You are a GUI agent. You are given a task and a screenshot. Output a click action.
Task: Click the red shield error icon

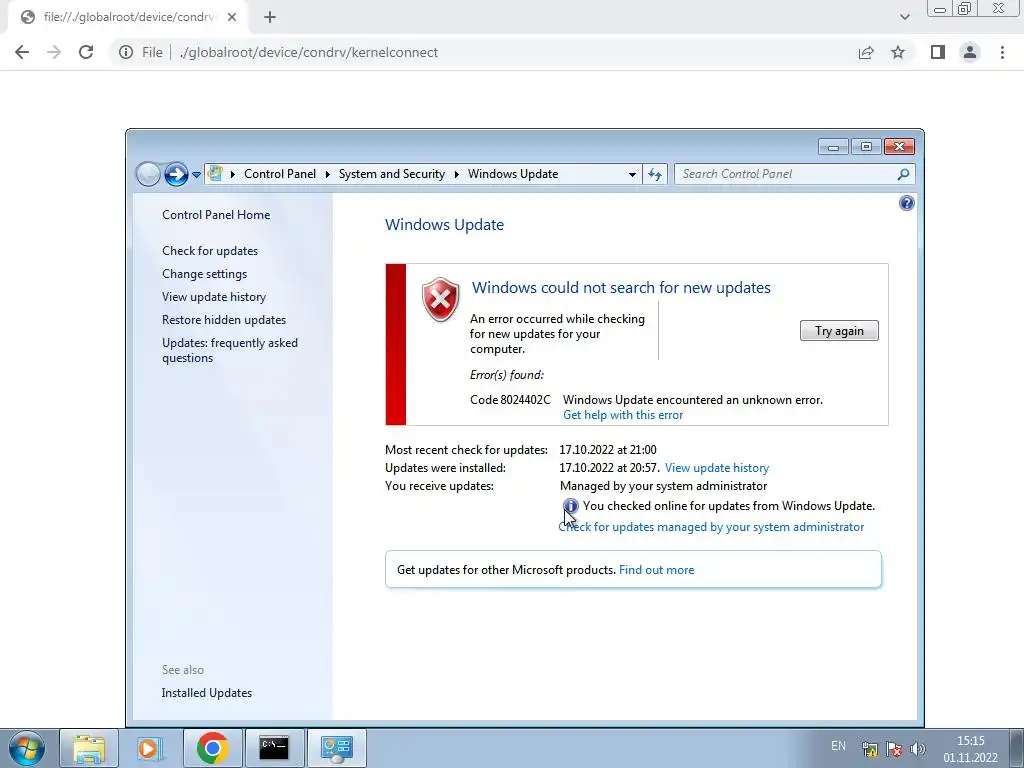tap(441, 299)
